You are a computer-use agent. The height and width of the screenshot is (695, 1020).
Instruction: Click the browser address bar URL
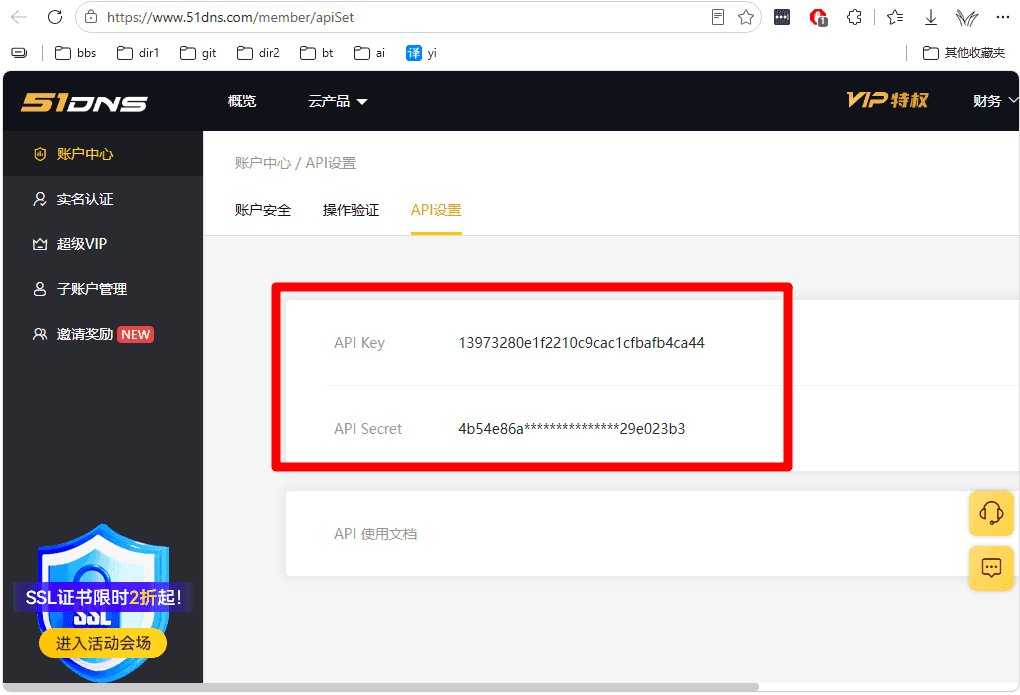(x=230, y=17)
